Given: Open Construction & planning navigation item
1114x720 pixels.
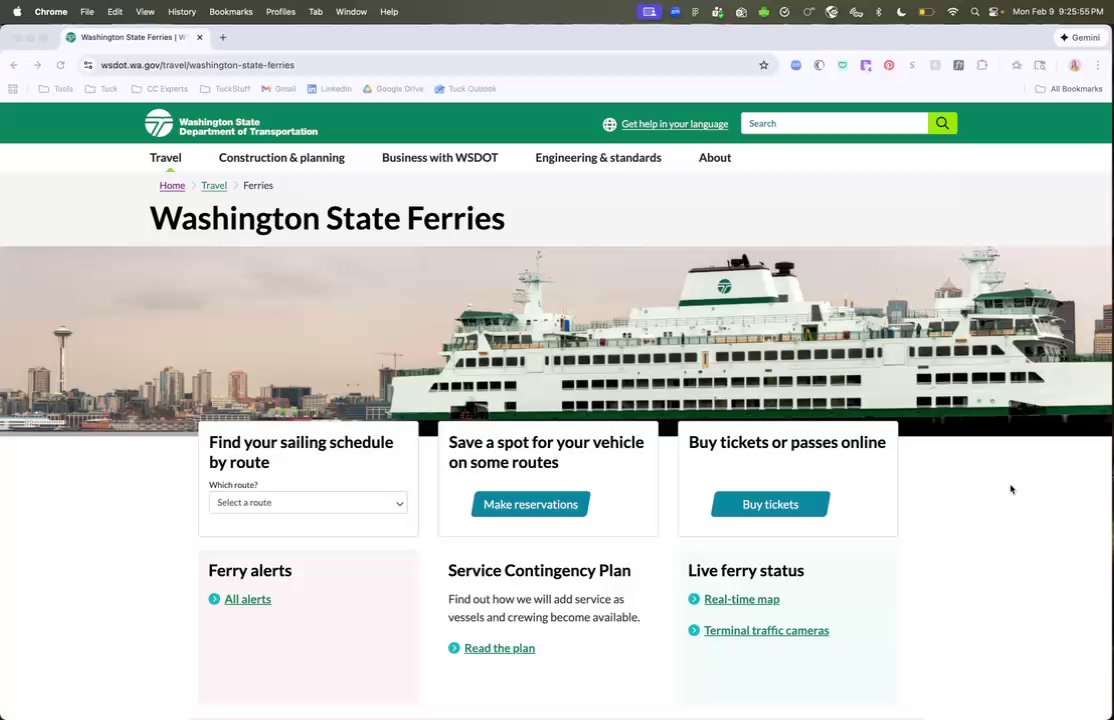Looking at the screenshot, I should point(281,158).
